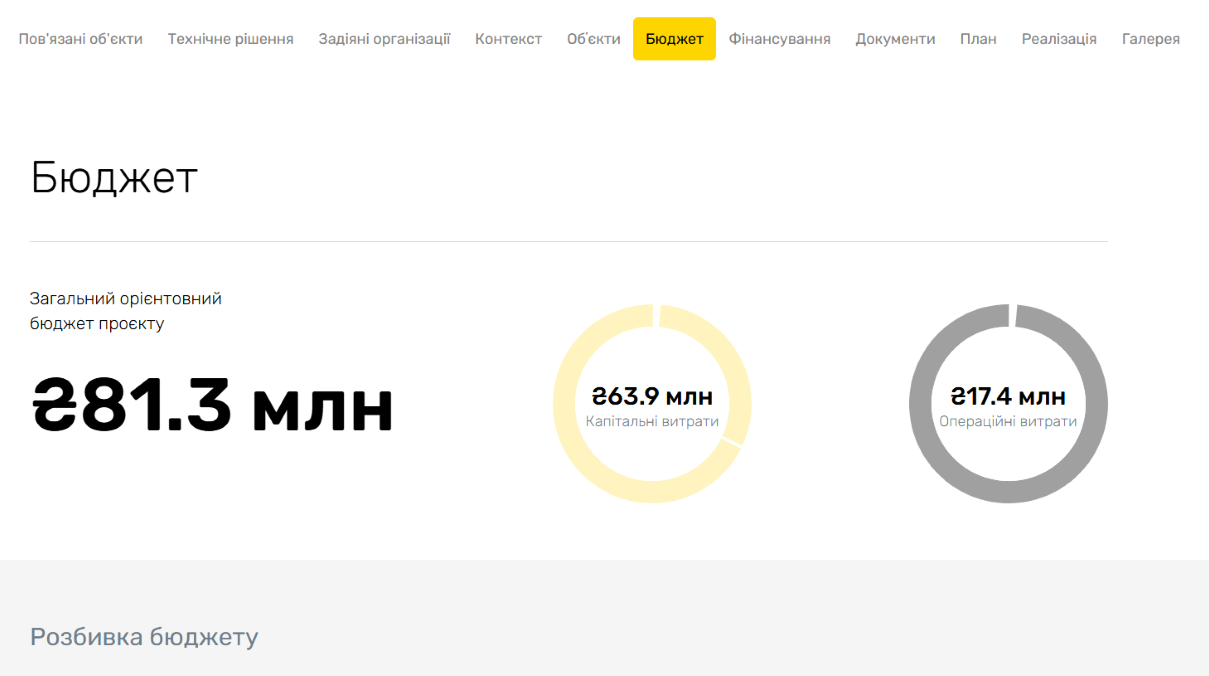Click the highlighted Бюджет tab
Image resolution: width=1209 pixels, height=676 pixels.
pyautogui.click(x=674, y=39)
